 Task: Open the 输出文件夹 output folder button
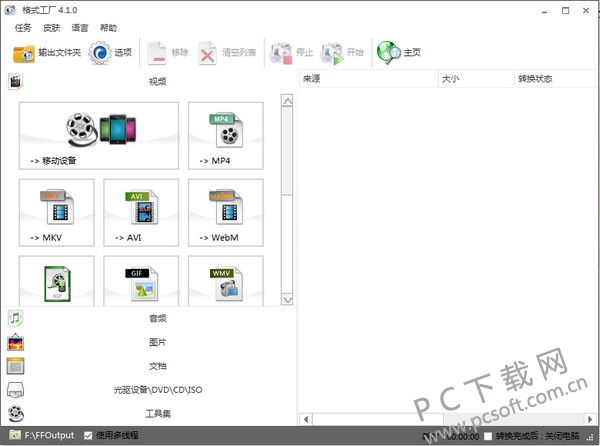click(x=47, y=52)
